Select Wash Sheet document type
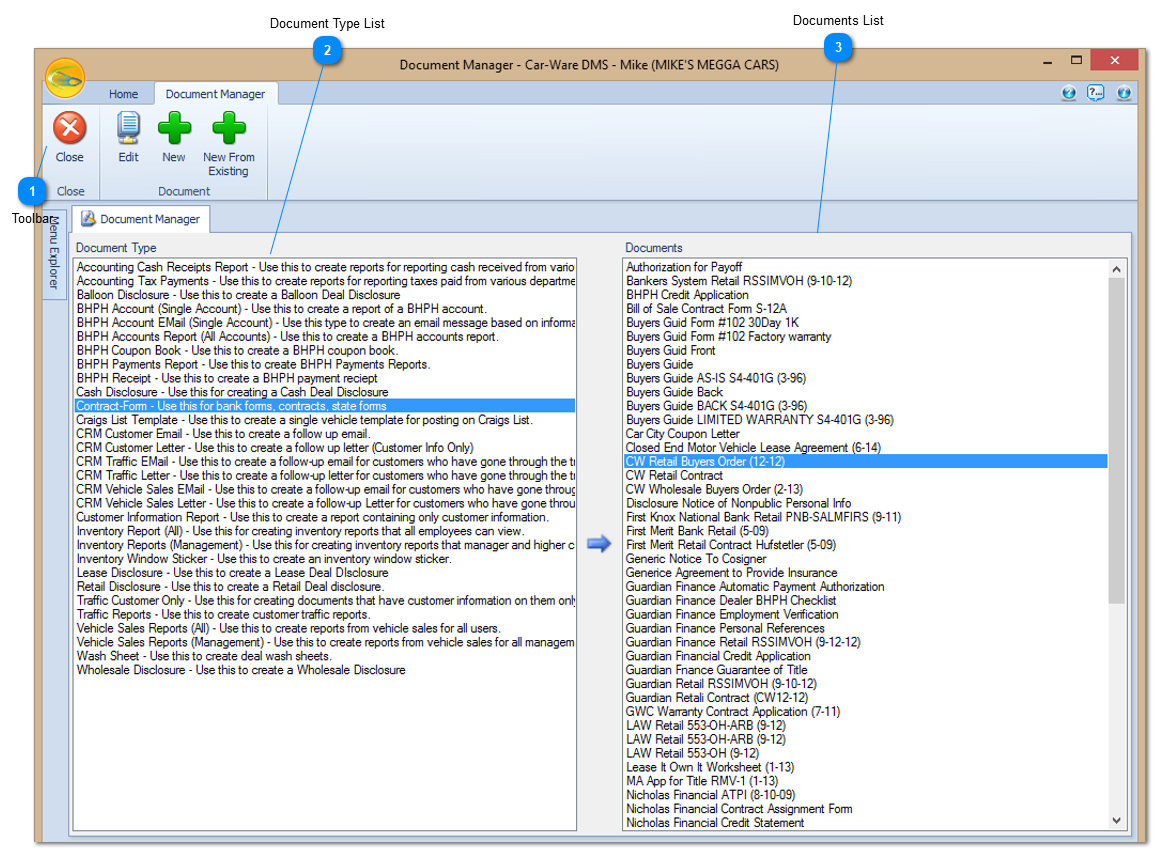 (325, 656)
